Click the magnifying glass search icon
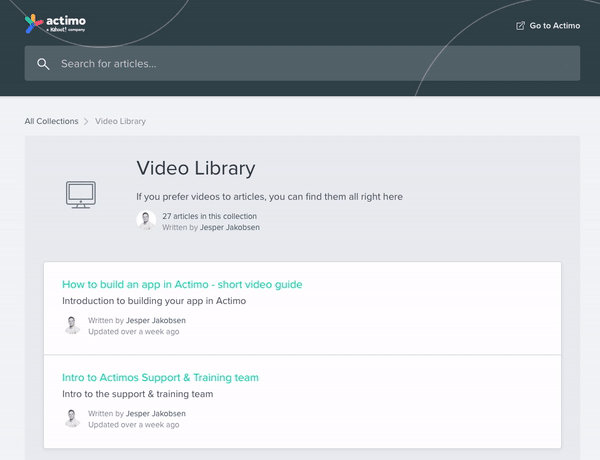Image resolution: width=600 pixels, height=460 pixels. pos(43,64)
